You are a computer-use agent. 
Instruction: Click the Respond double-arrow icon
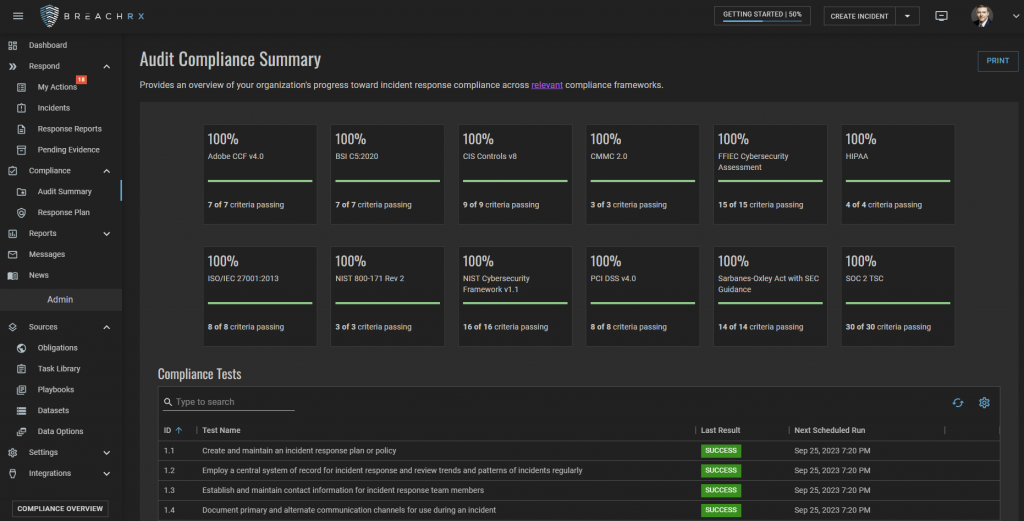(x=12, y=66)
